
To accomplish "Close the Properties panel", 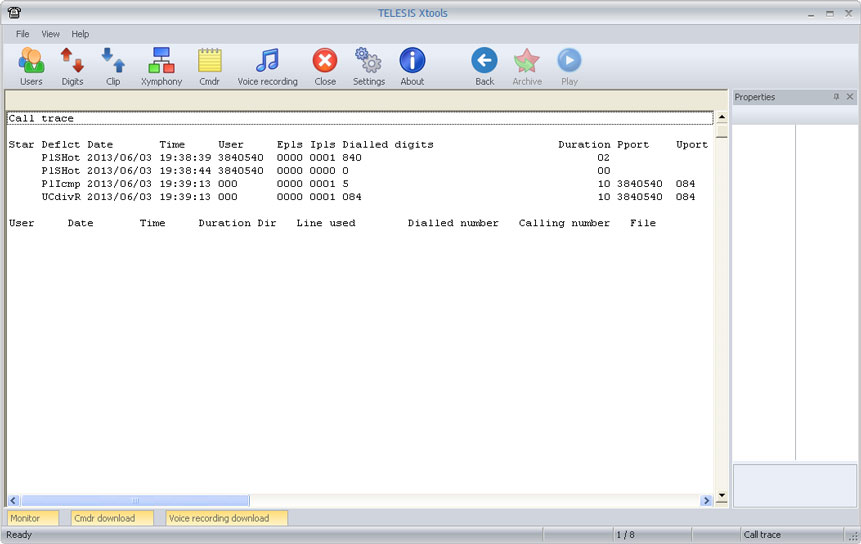I will [x=850, y=97].
